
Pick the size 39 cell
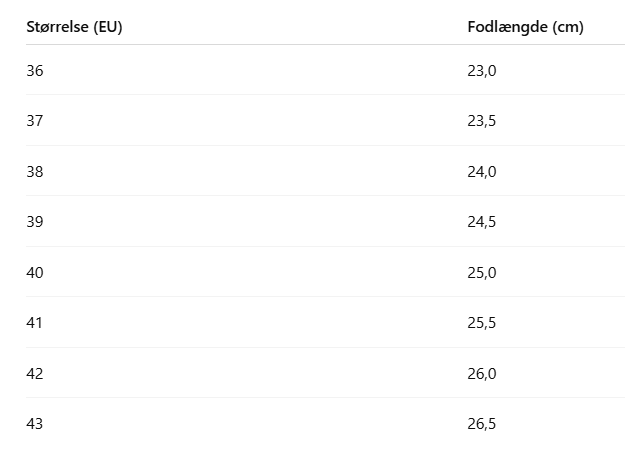[35, 222]
